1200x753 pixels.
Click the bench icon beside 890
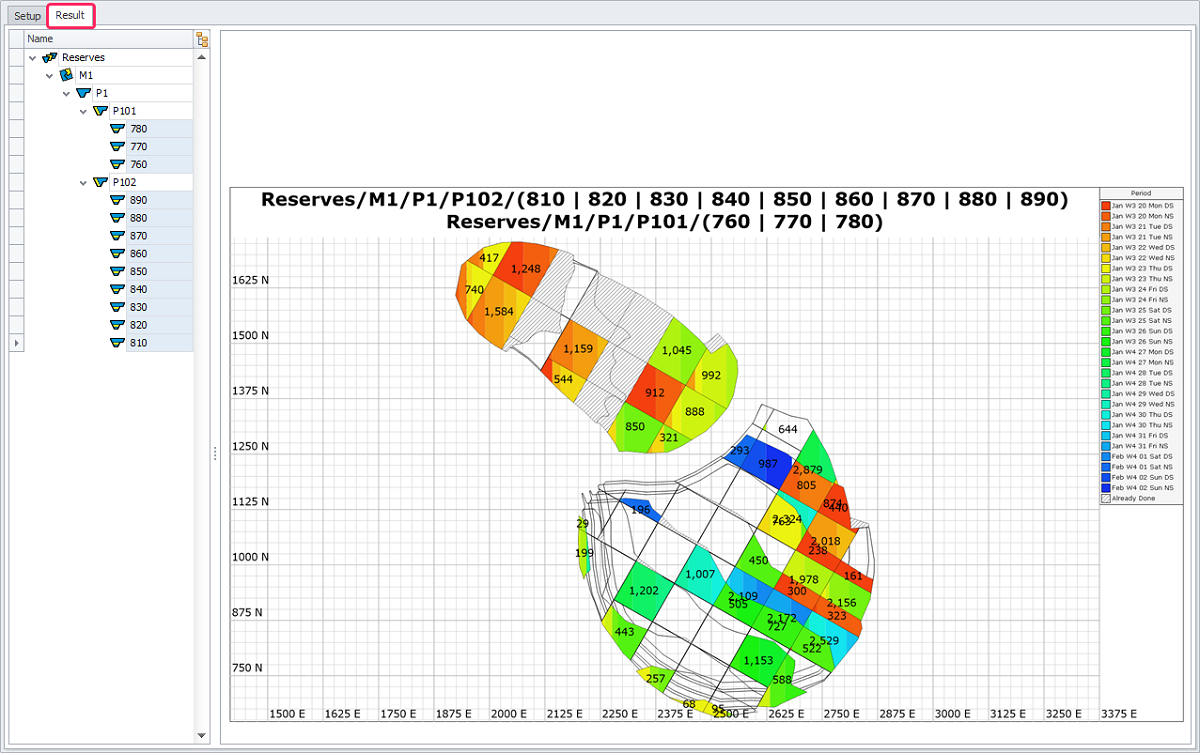point(117,200)
